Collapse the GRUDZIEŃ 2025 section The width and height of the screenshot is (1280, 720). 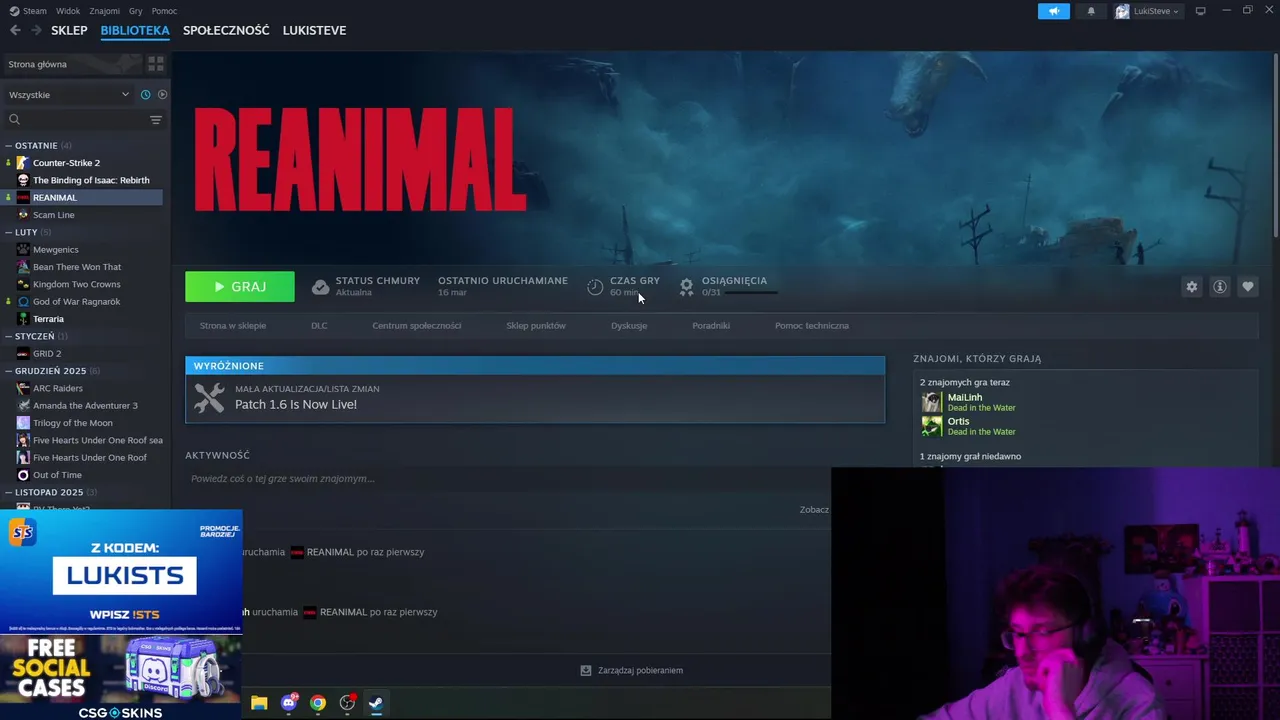click(8, 371)
